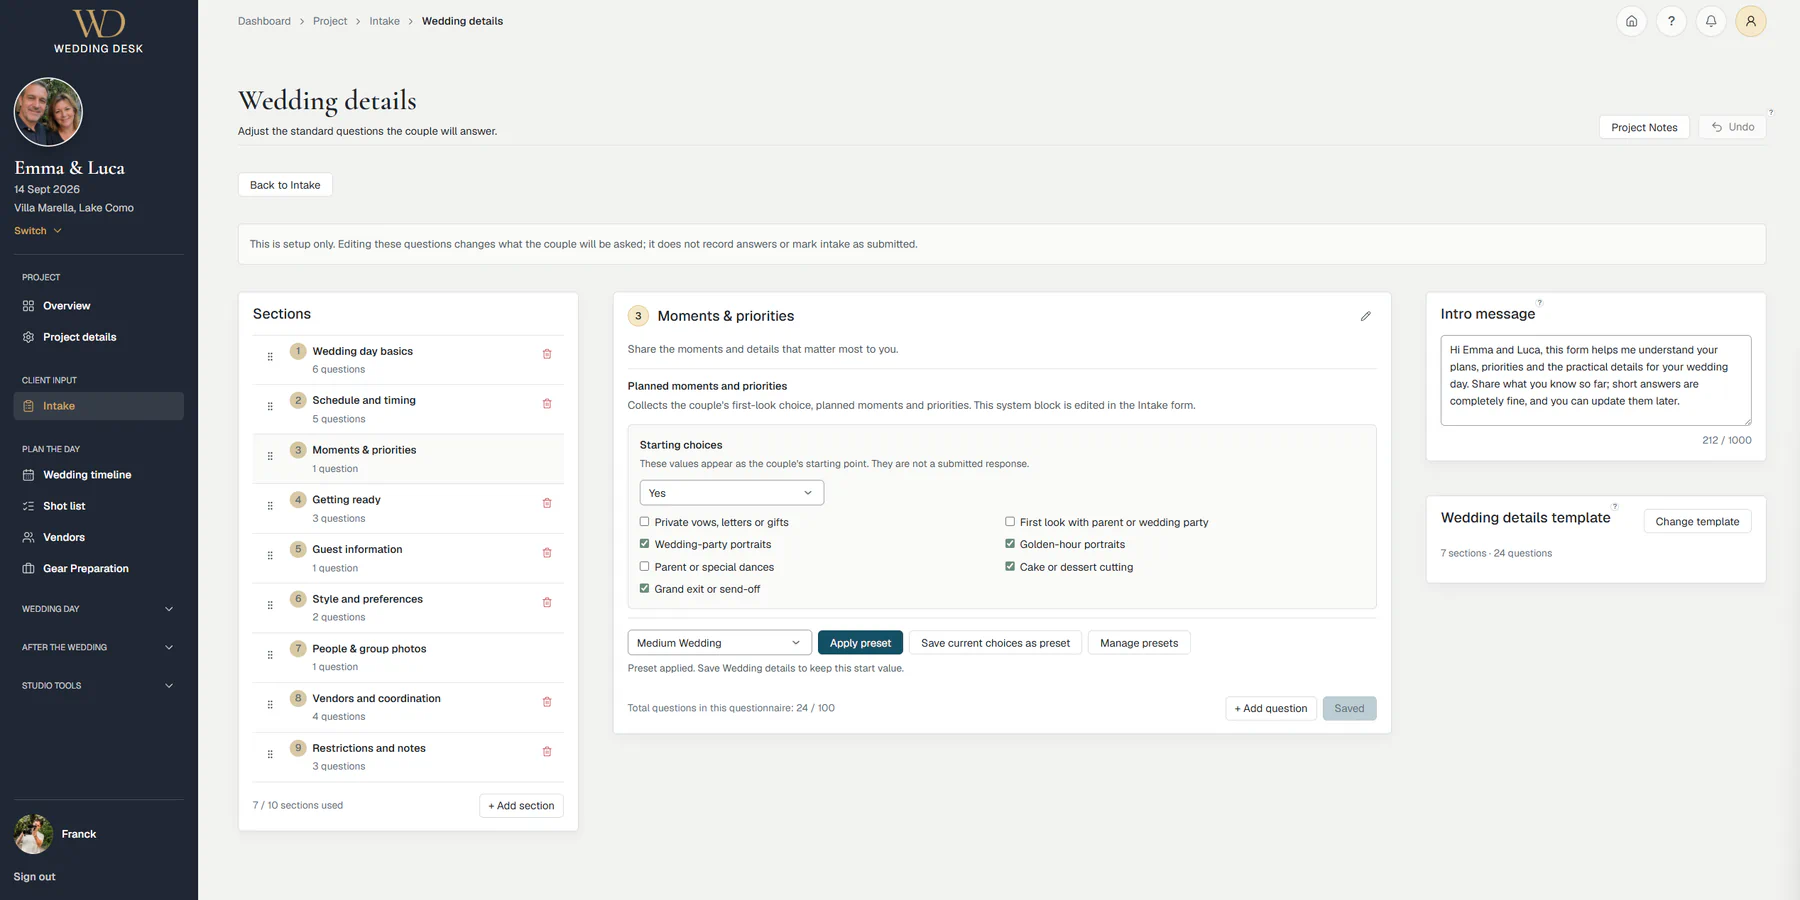This screenshot has height=900, width=1800.
Task: Delete the Wedding day basics section
Action: (547, 354)
